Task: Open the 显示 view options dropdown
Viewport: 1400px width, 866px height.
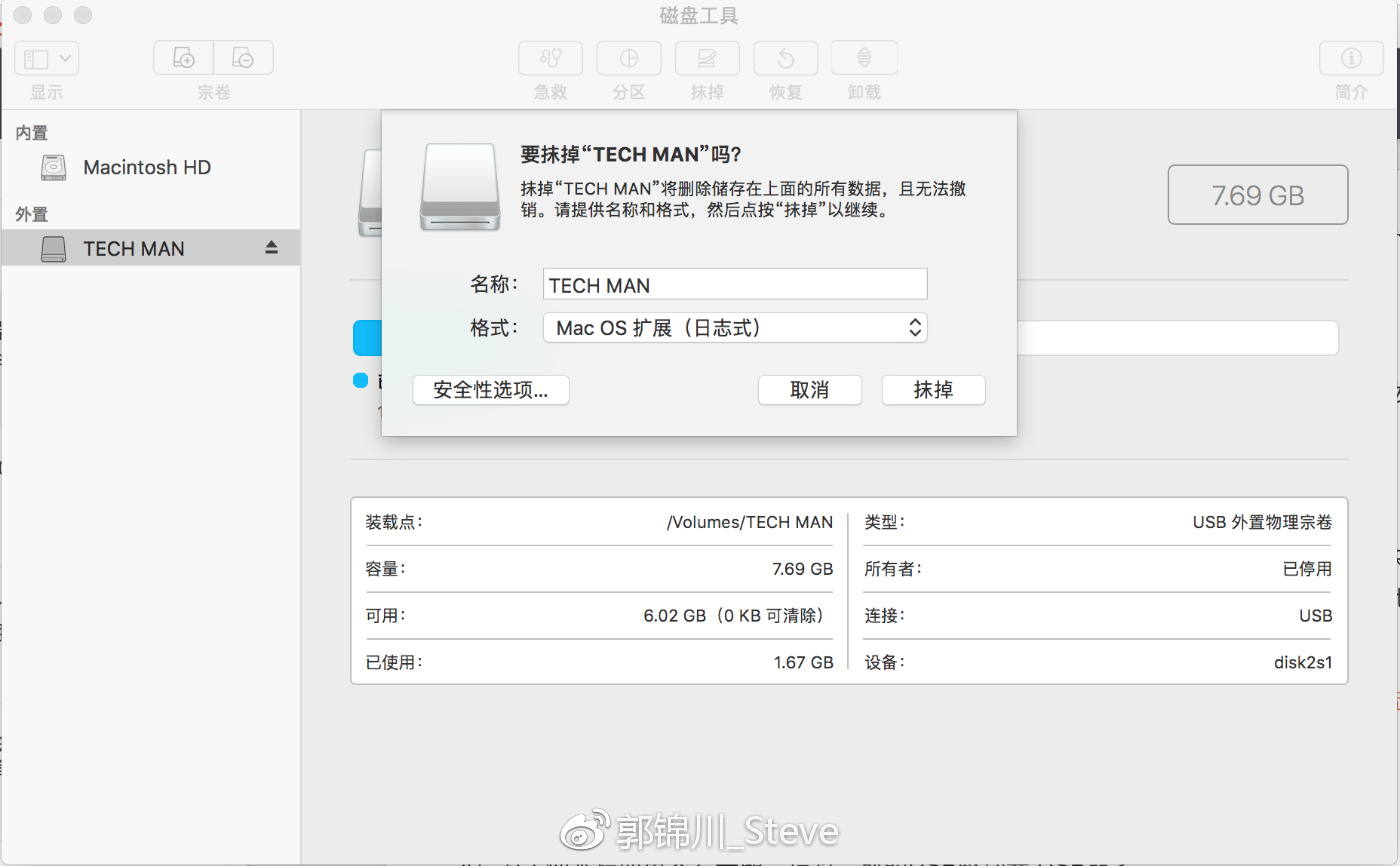Action: coord(46,58)
